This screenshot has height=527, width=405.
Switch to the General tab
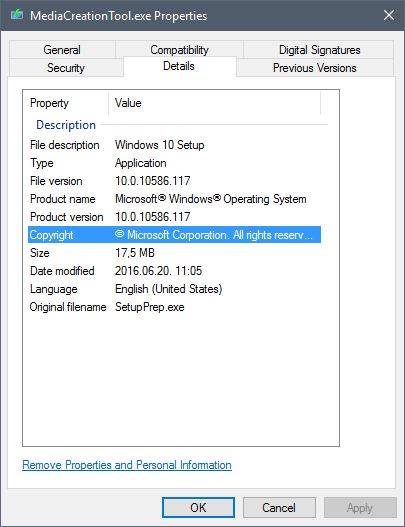tap(62, 50)
